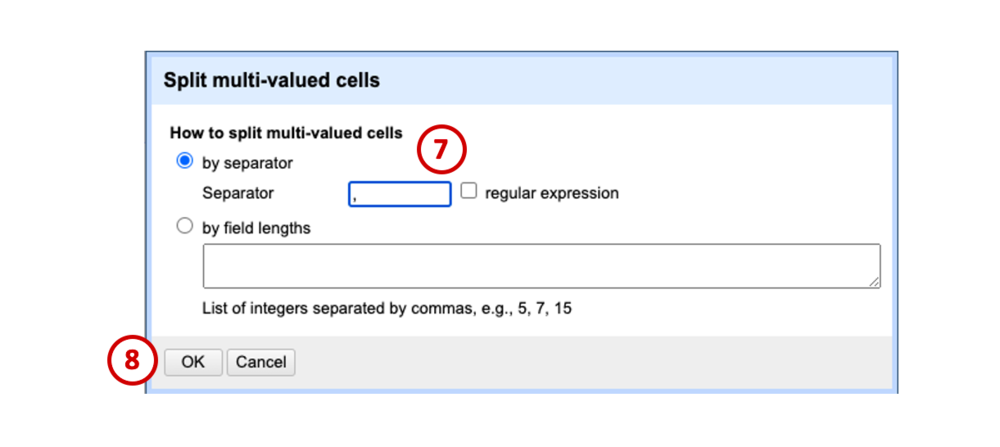Viewport: 1000px width, 447px height.
Task: Click the "How to split multi-valued cells" heading
Action: pyautogui.click(x=286, y=133)
